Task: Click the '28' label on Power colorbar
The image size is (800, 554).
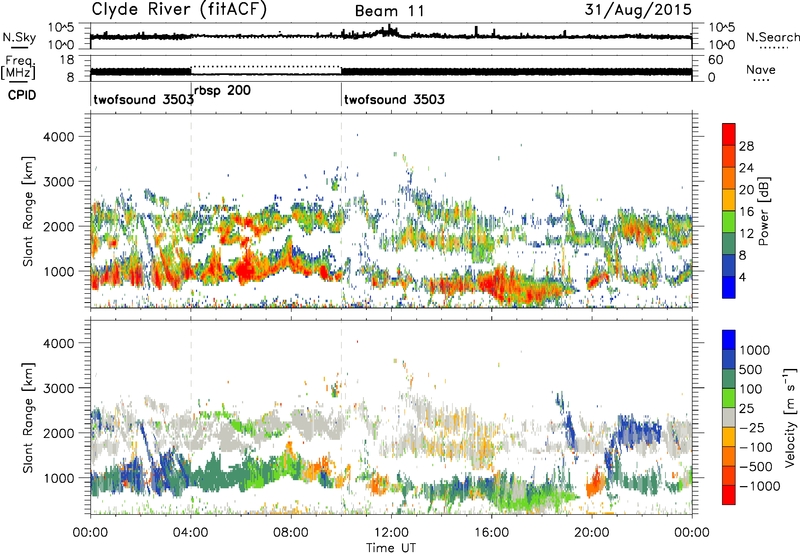Action: tap(746, 146)
